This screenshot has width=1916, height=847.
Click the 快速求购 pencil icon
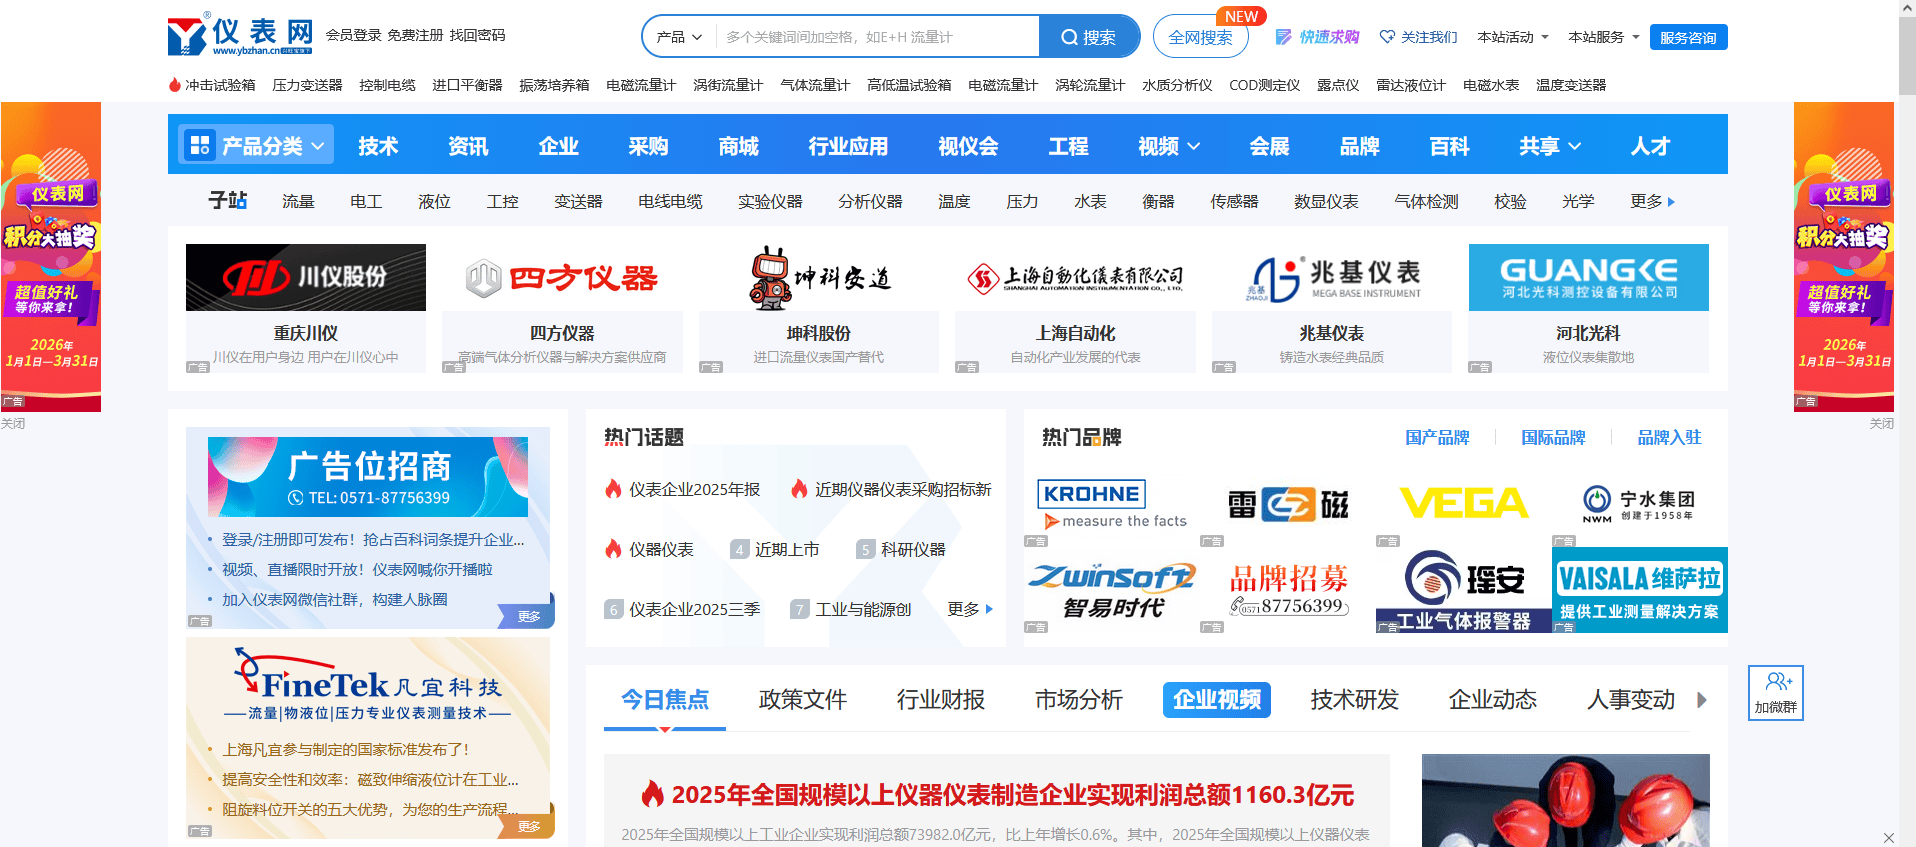[x=1284, y=37]
